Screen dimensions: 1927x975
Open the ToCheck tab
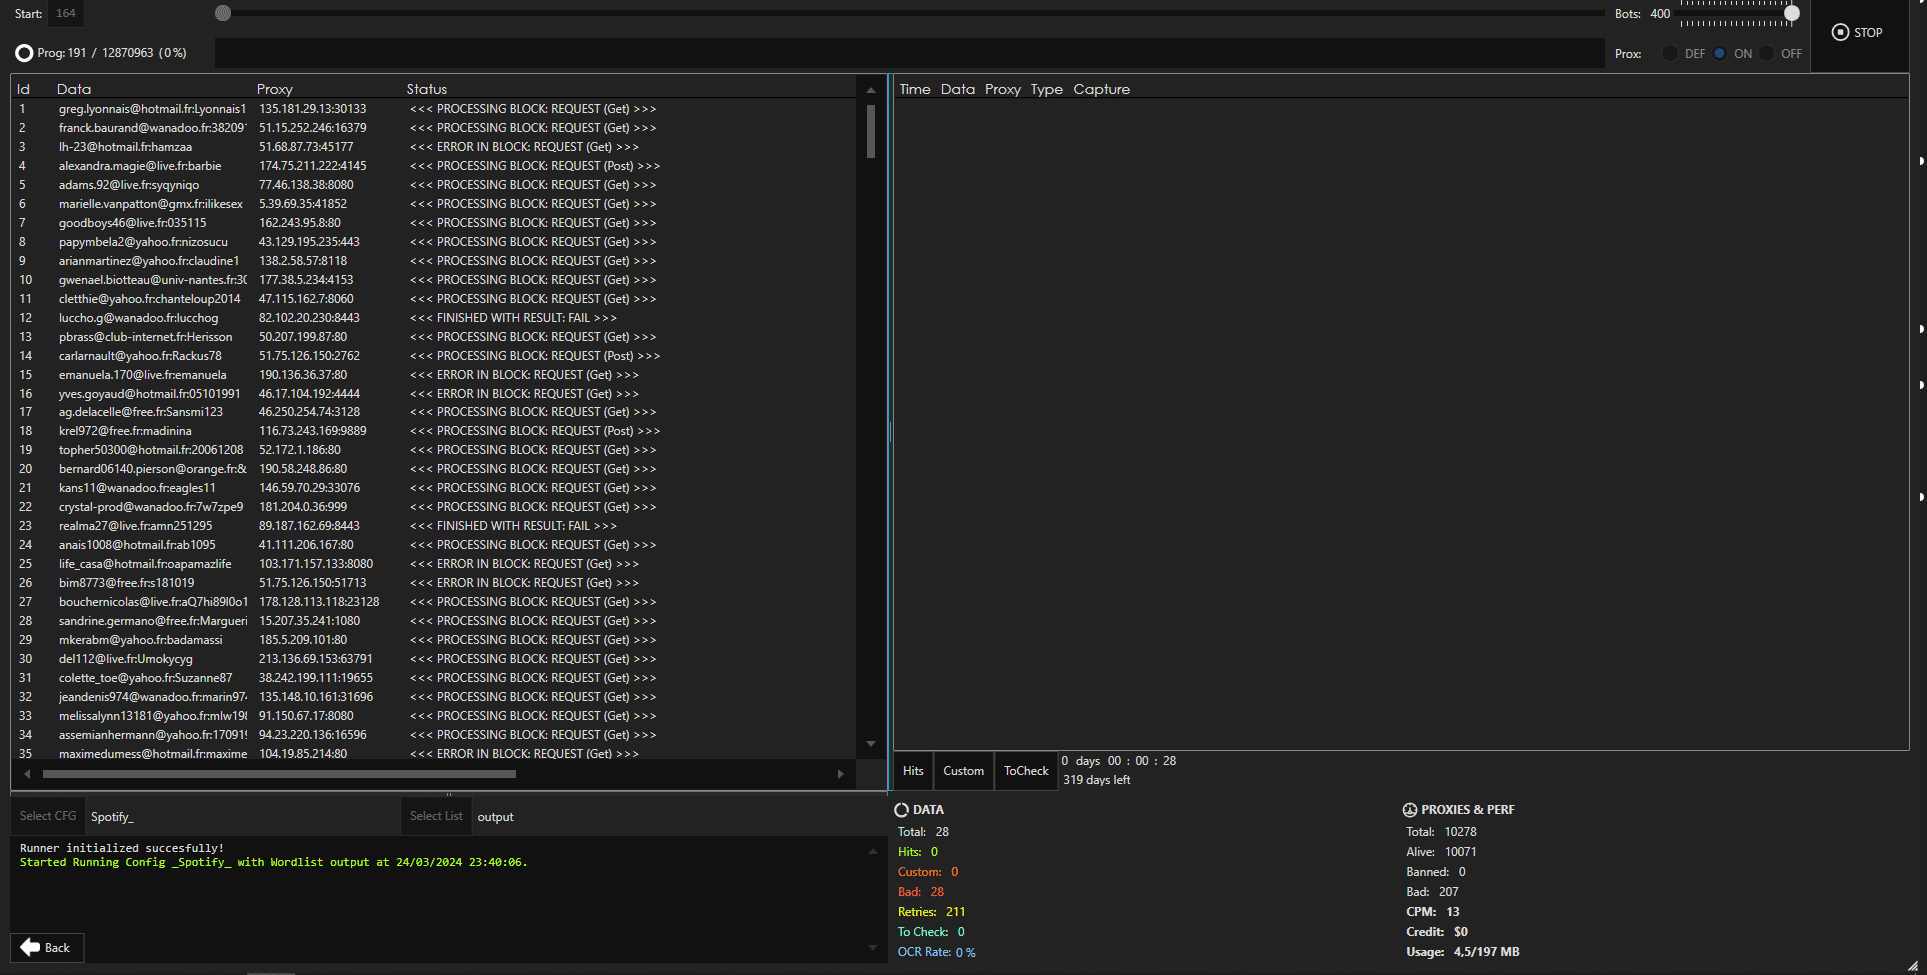[1026, 771]
